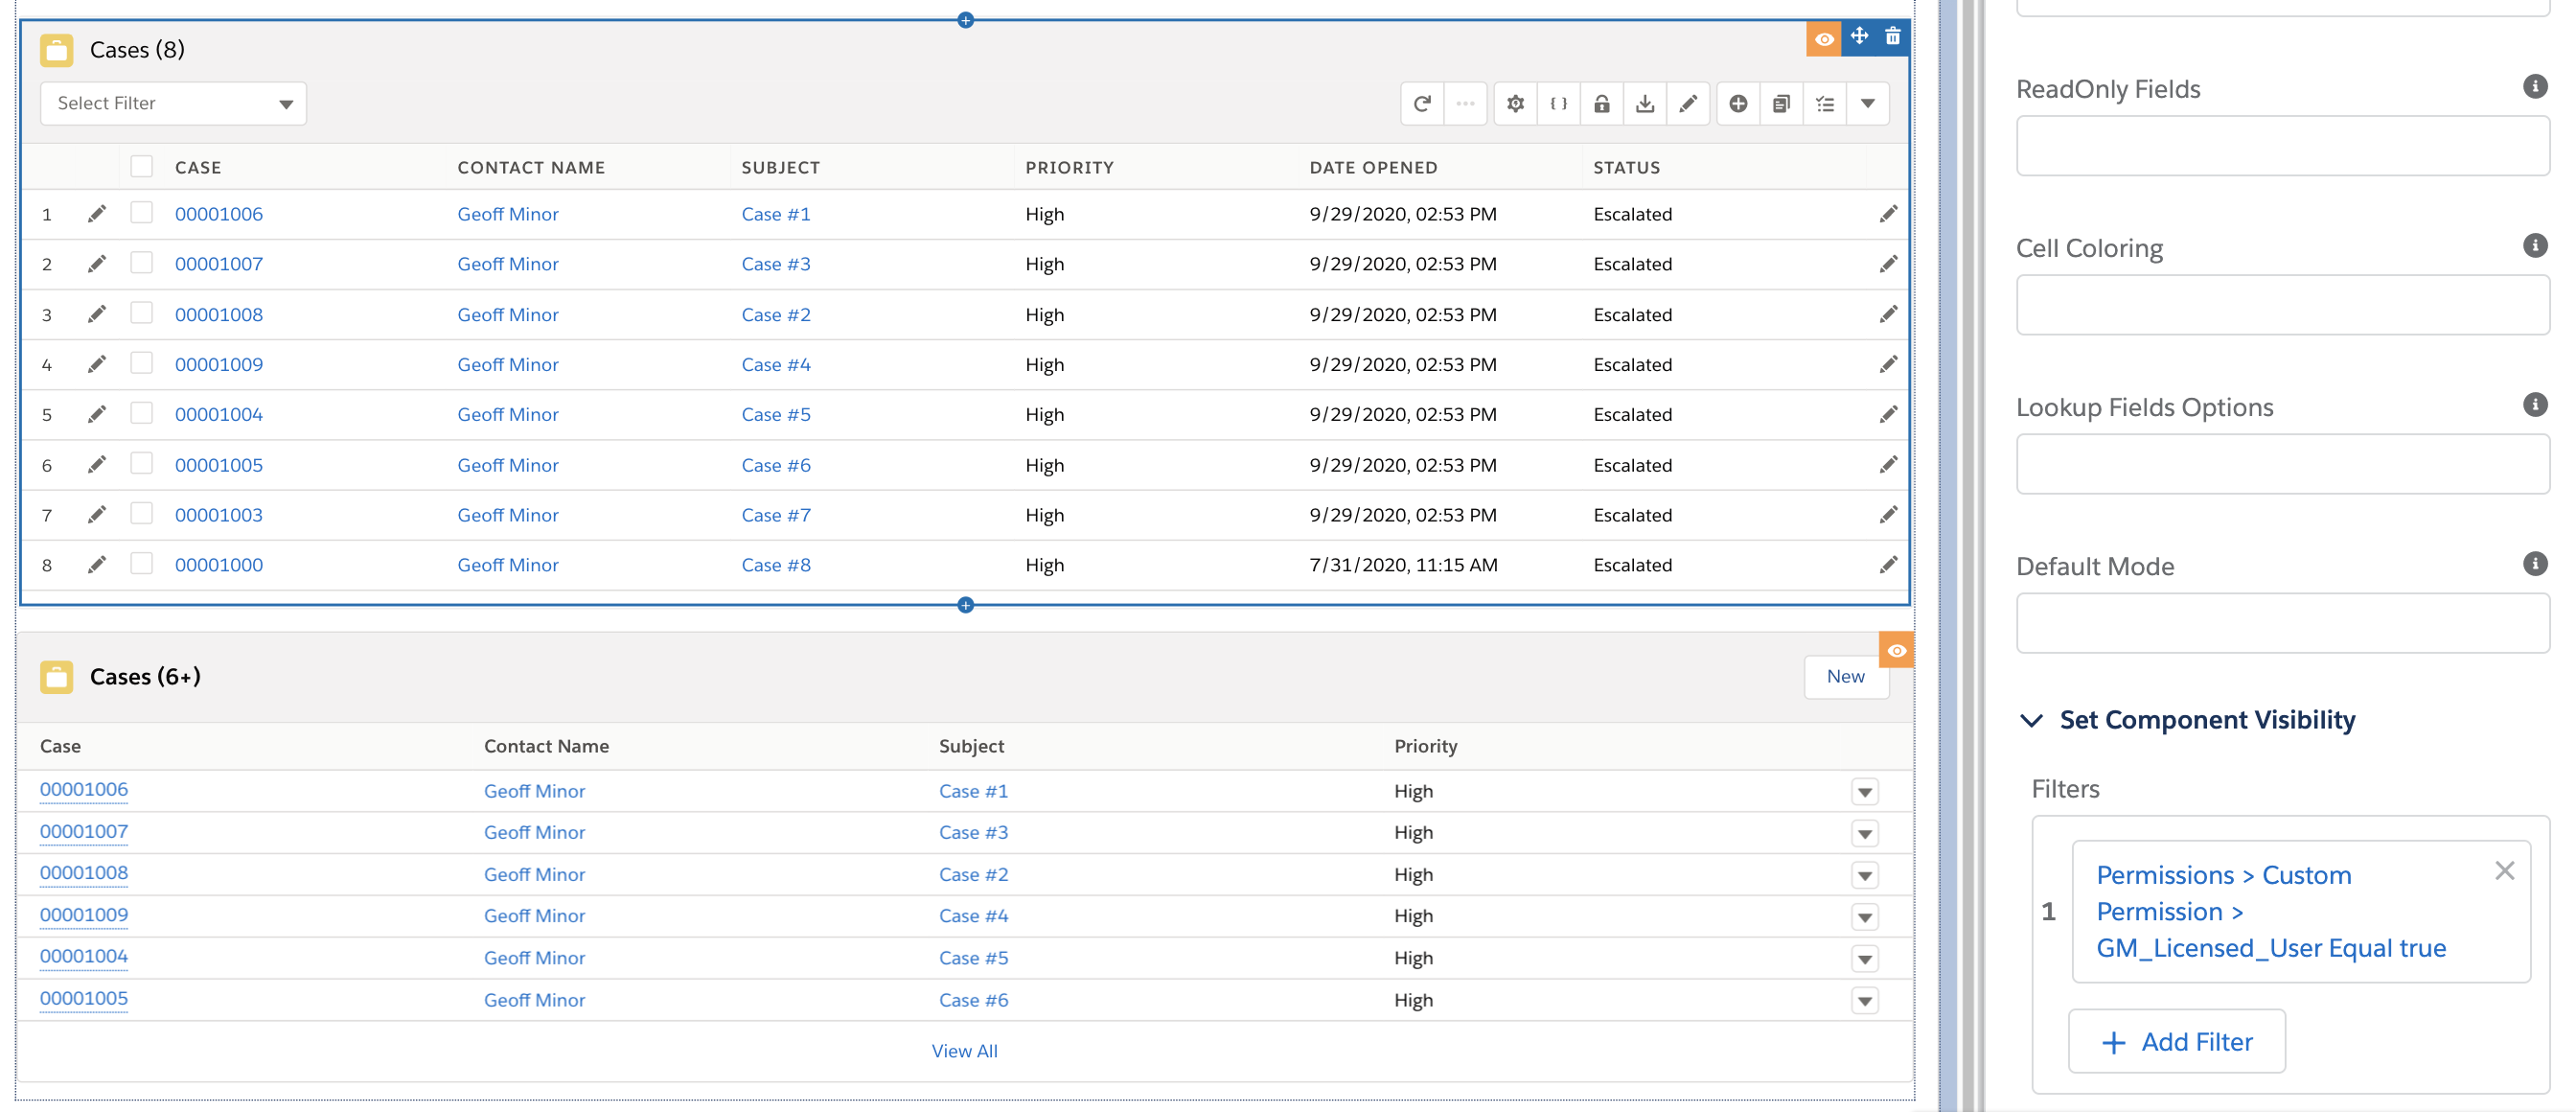Click the download export icon
This screenshot has width=2576, height=1112.
point(1644,104)
